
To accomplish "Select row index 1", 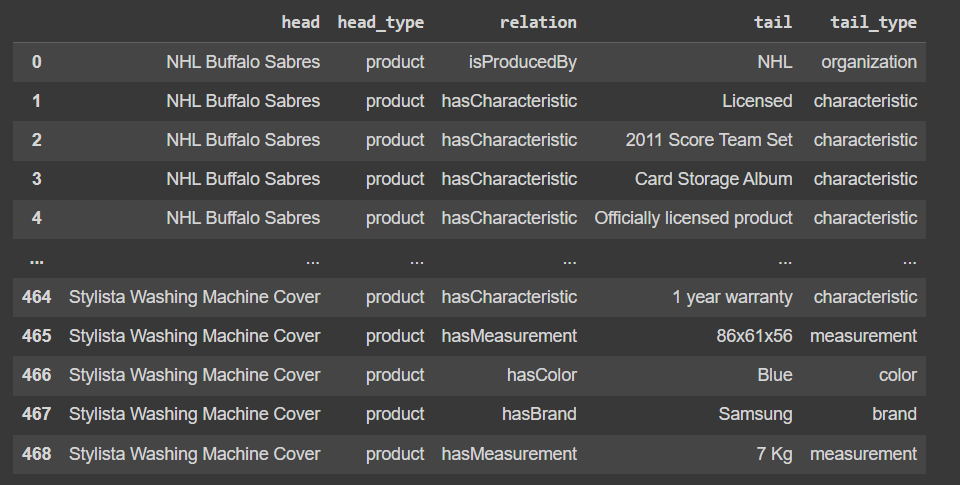I will coord(37,101).
